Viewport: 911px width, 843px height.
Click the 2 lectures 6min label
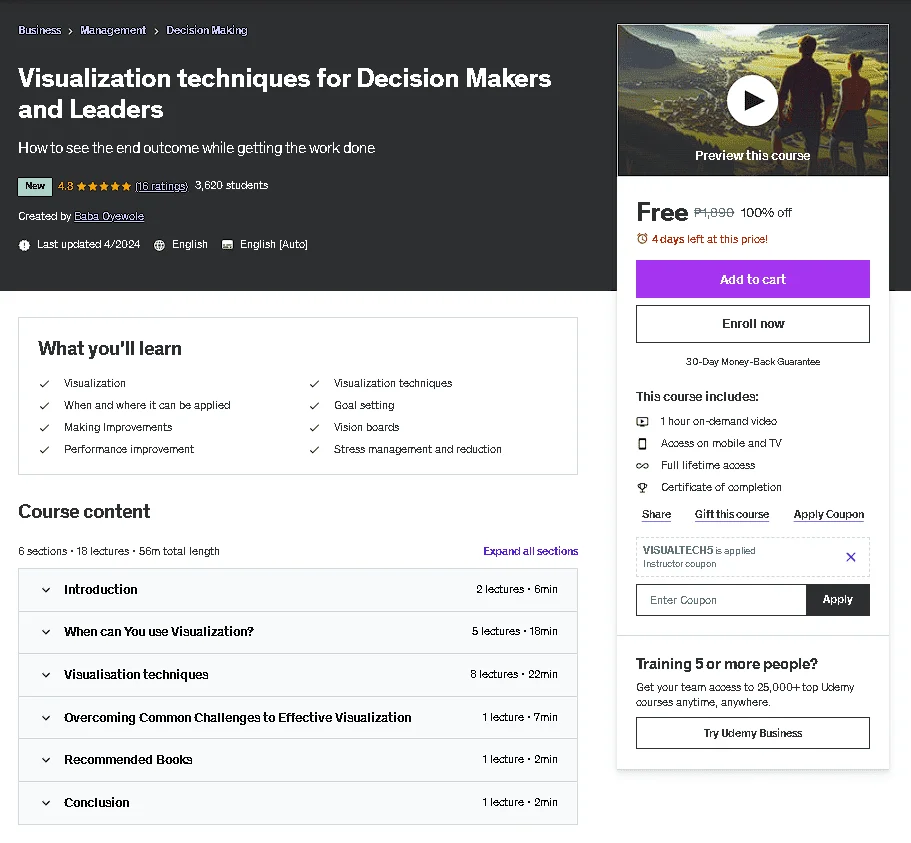pos(517,590)
